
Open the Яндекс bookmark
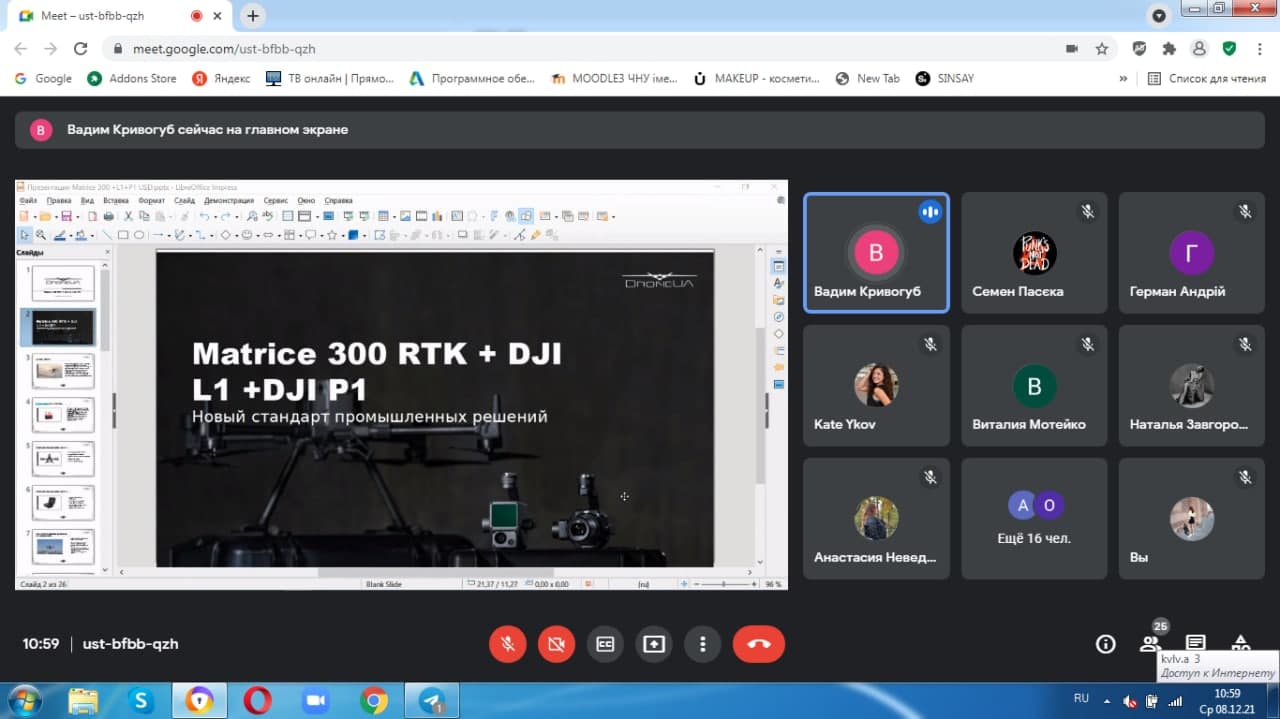[221, 78]
